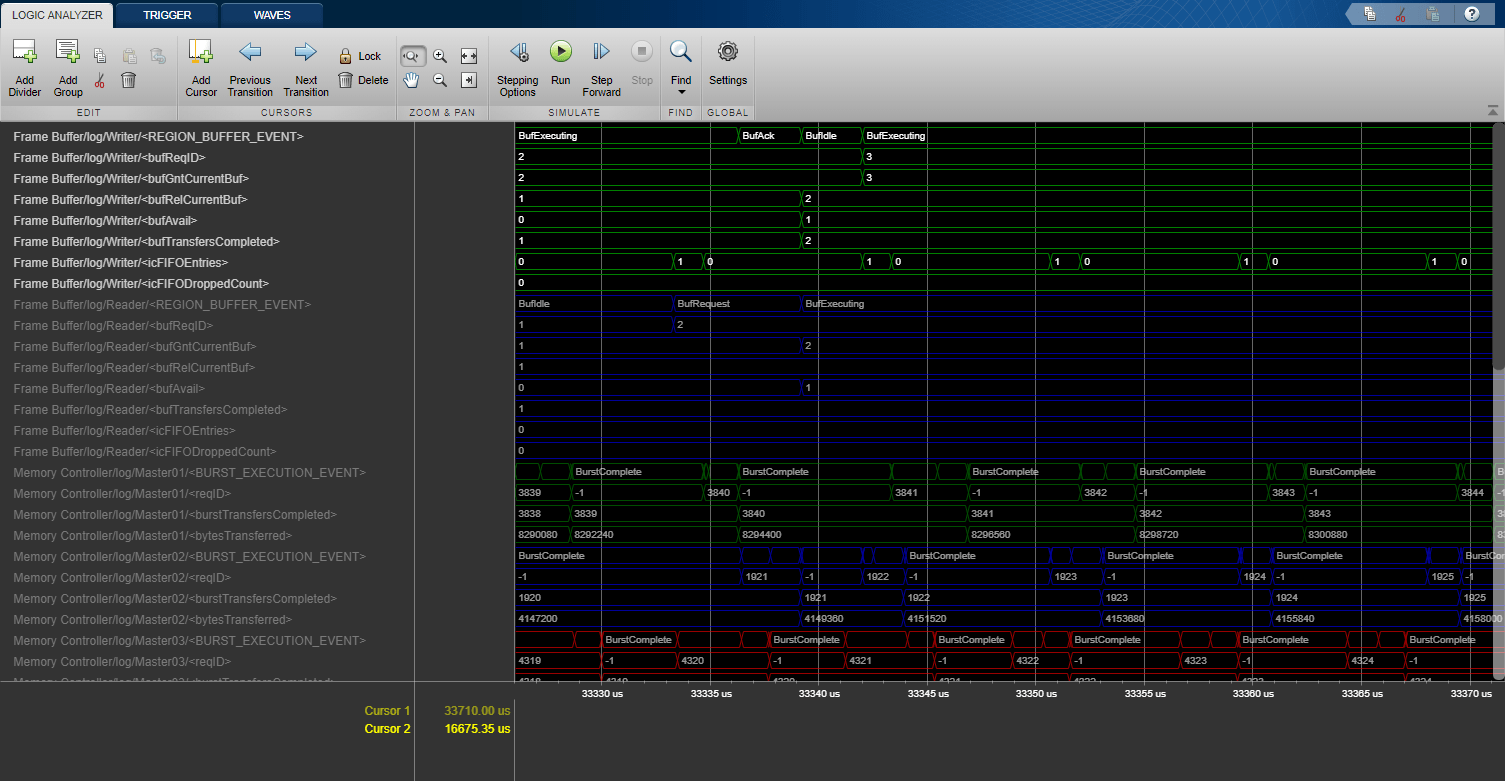This screenshot has width=1505, height=781.
Task: Click the quick access bar copy icon
Action: coord(1370,14)
